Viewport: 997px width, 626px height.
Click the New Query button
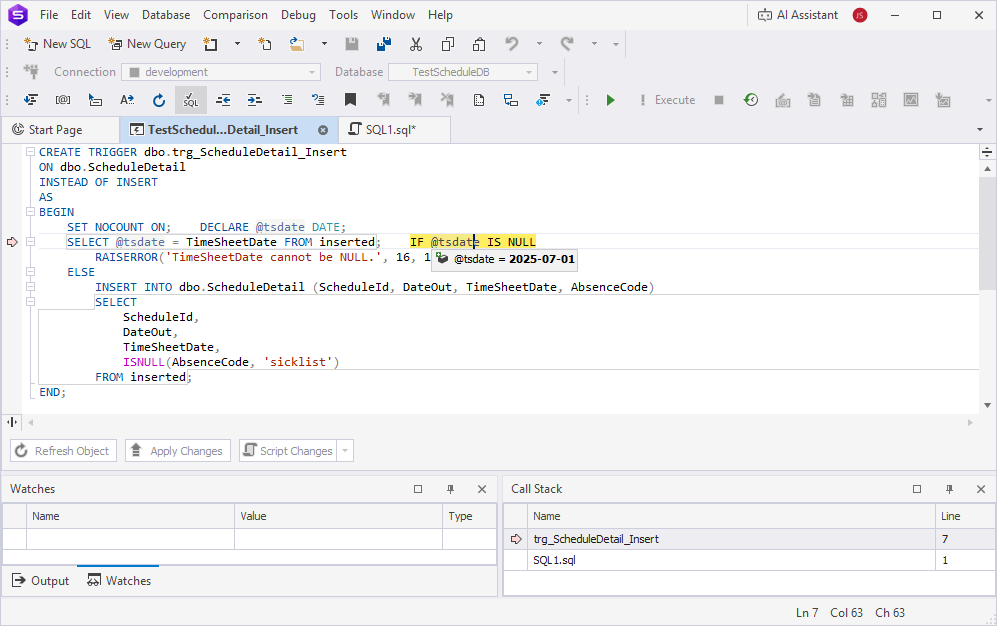tap(146, 44)
